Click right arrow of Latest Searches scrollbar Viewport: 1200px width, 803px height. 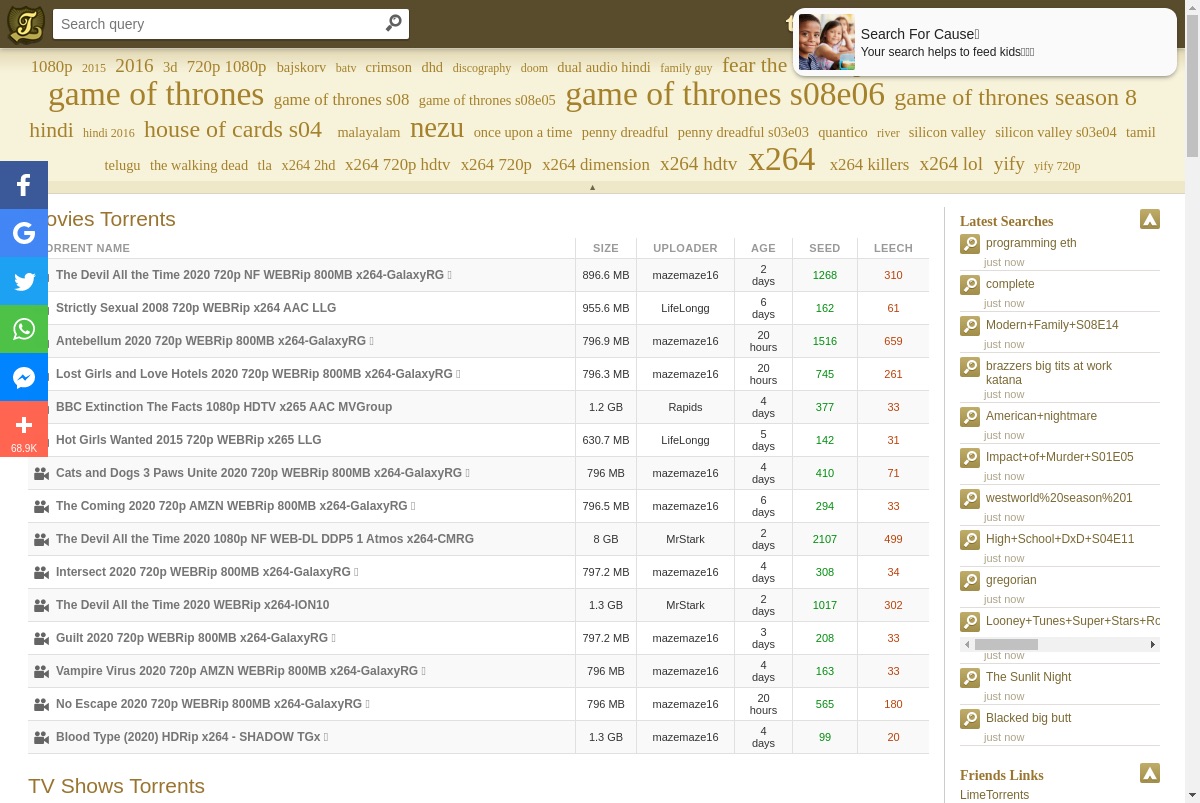click(x=1153, y=644)
